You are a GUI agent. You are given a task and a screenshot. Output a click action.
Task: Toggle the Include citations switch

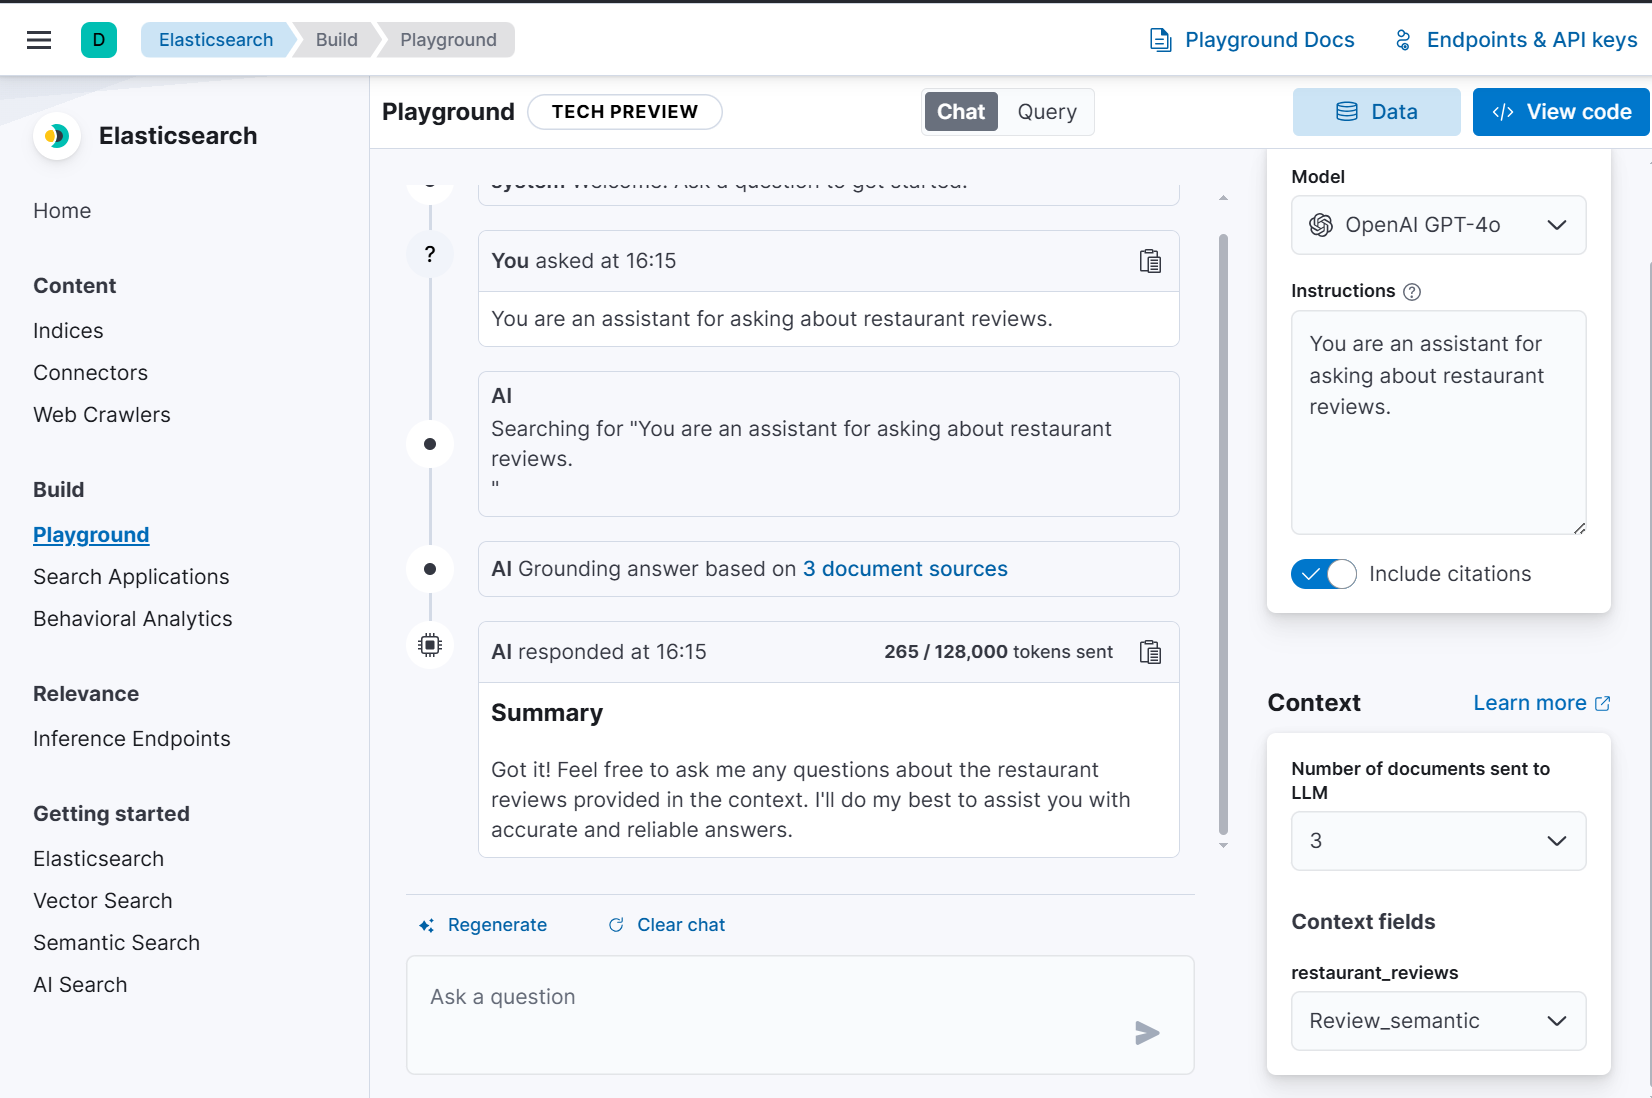click(1324, 574)
